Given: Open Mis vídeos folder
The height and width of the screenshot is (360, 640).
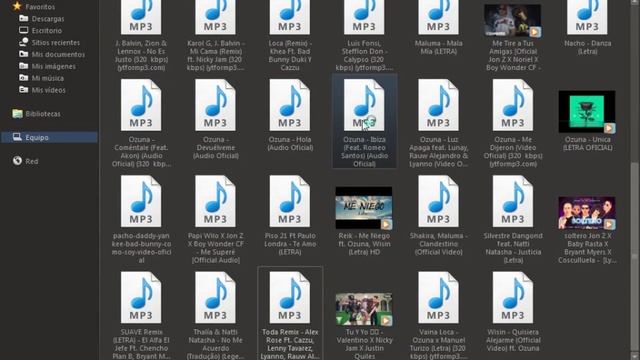Looking at the screenshot, I should (48, 90).
